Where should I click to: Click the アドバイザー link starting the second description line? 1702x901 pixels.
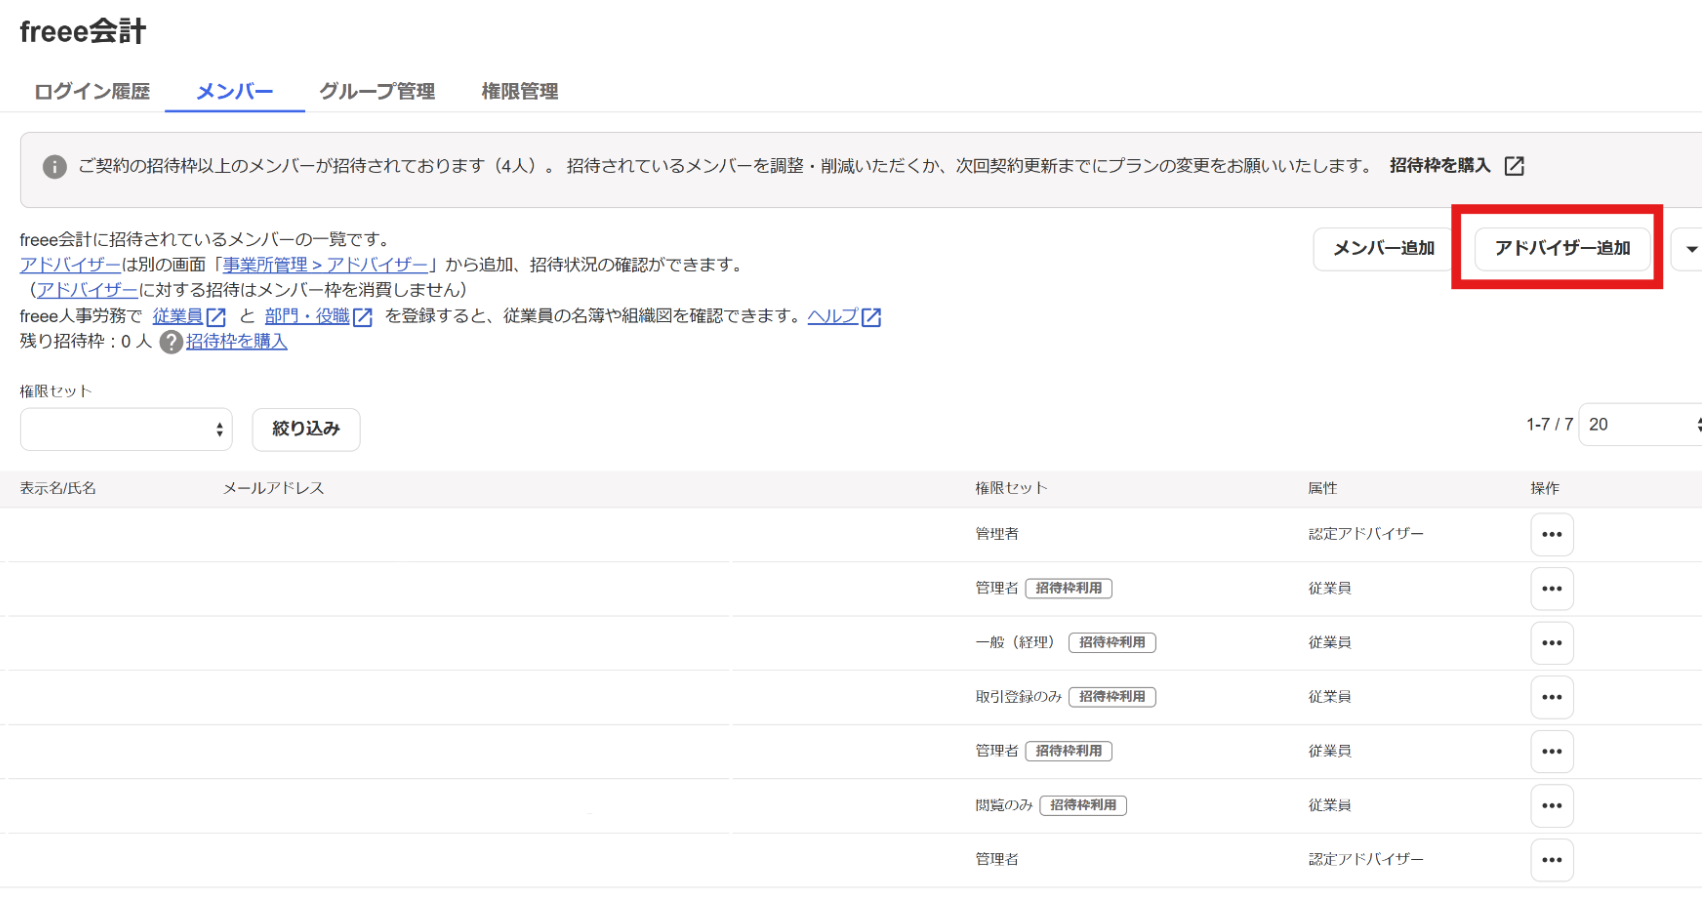[70, 265]
